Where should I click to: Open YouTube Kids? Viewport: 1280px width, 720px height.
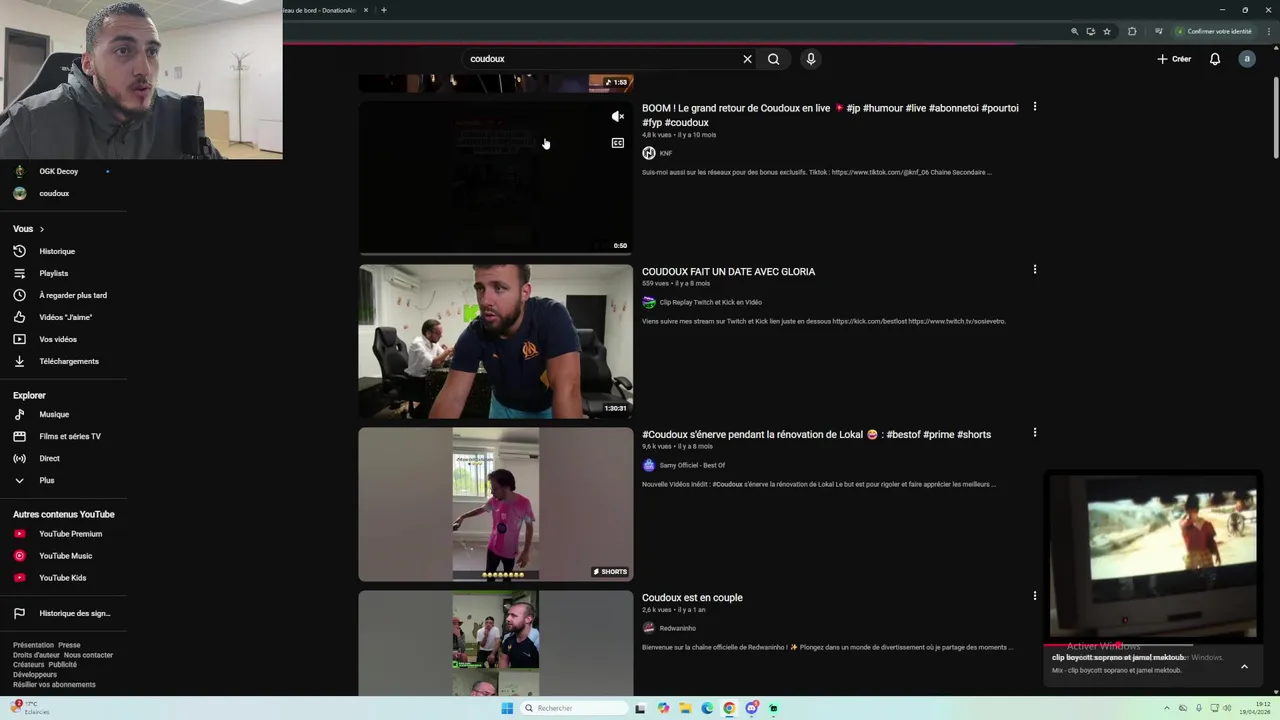click(x=63, y=578)
